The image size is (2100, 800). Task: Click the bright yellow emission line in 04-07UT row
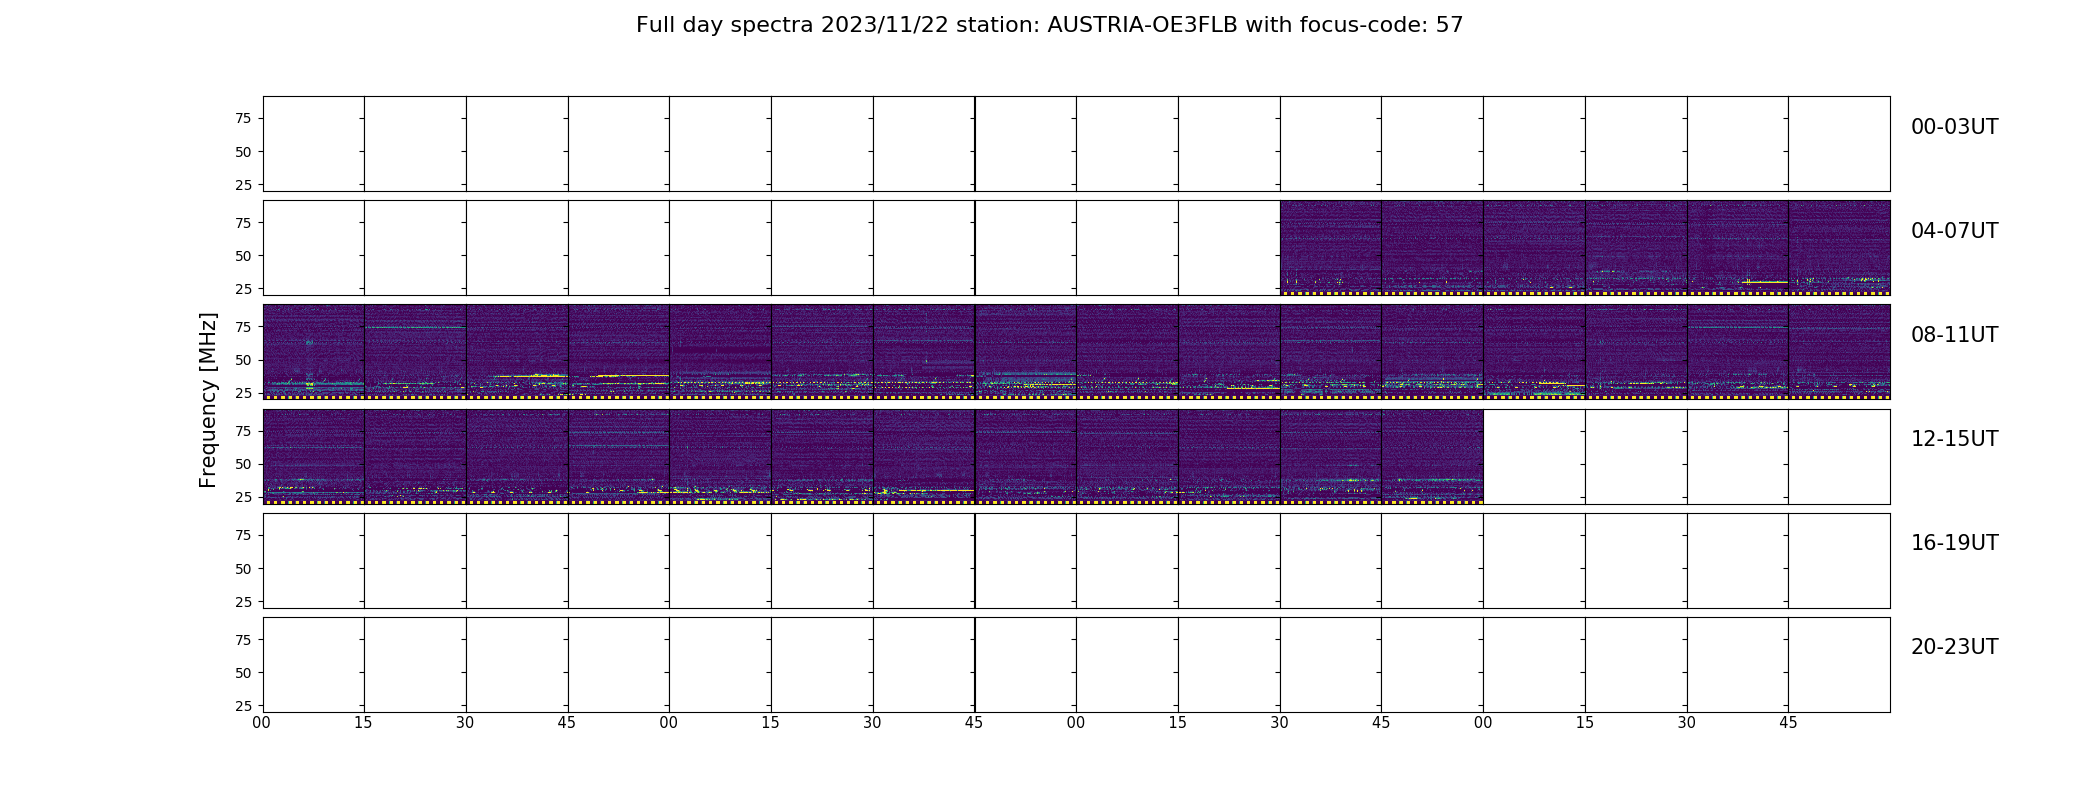point(1764,282)
